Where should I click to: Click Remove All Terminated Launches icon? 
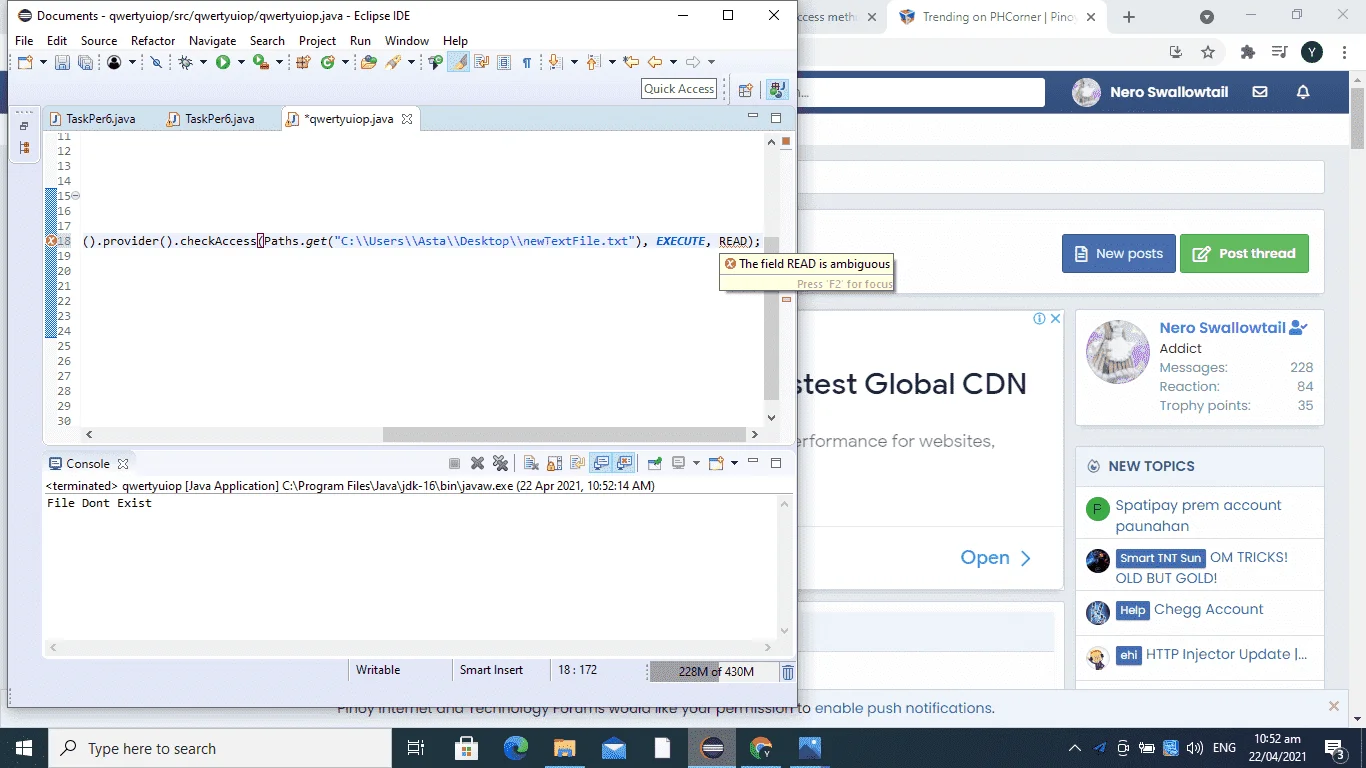[501, 463]
